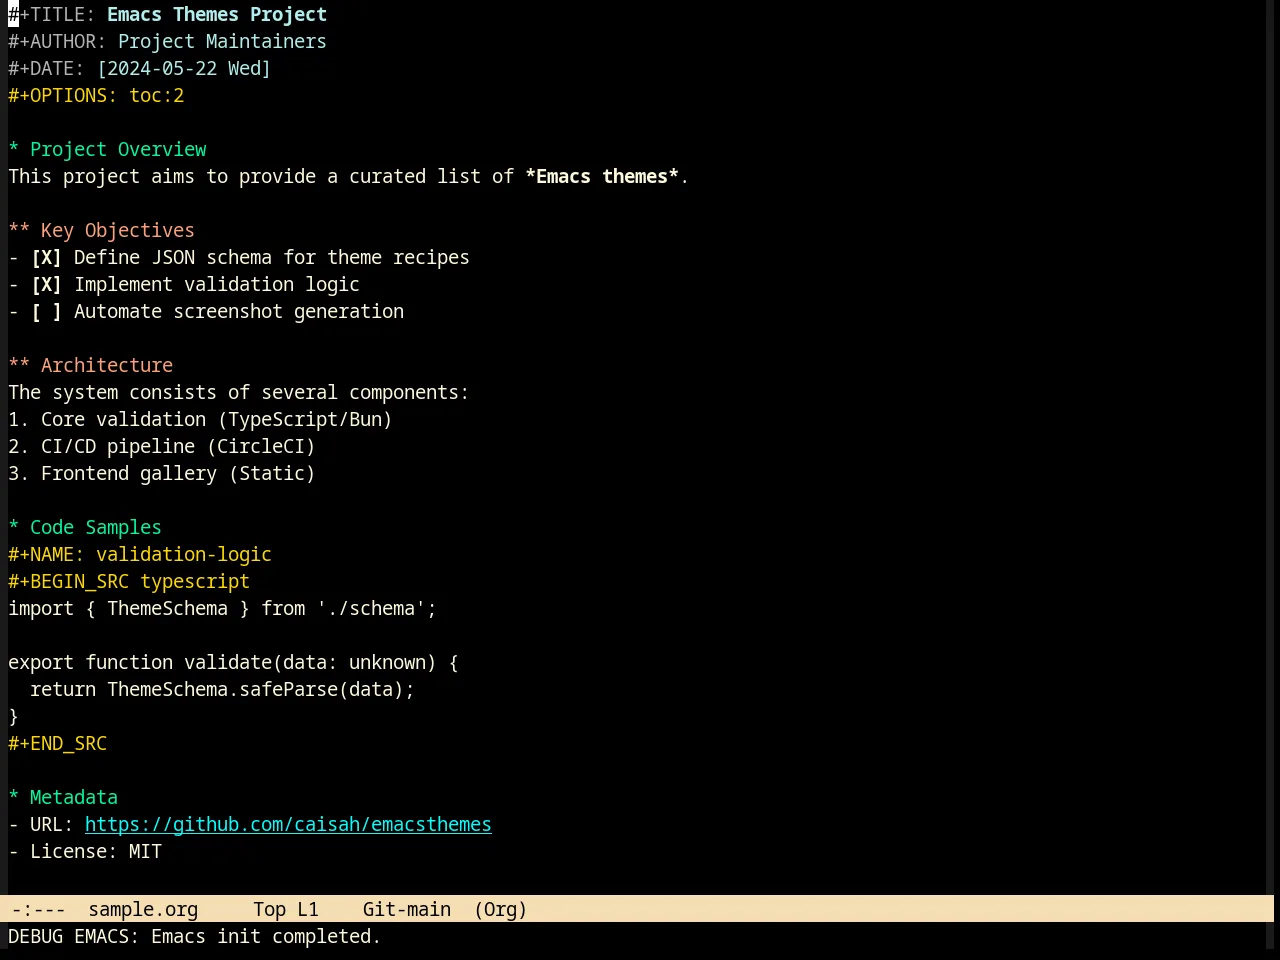Toggle the 'Implement validation logic' checkbox
This screenshot has height=960, width=1280.
click(x=46, y=284)
